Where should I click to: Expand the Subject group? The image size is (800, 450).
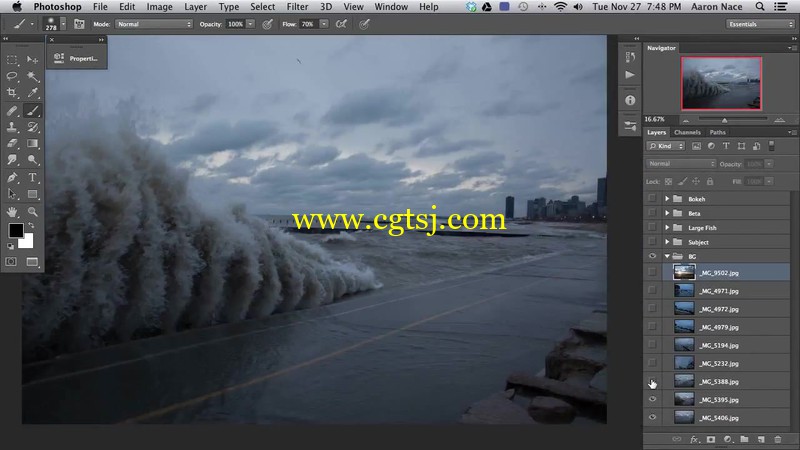667,242
